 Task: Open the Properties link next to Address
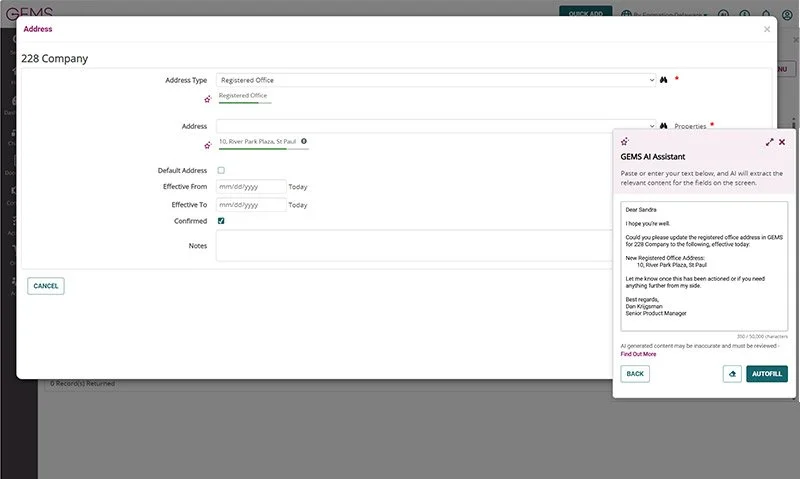[x=690, y=127]
